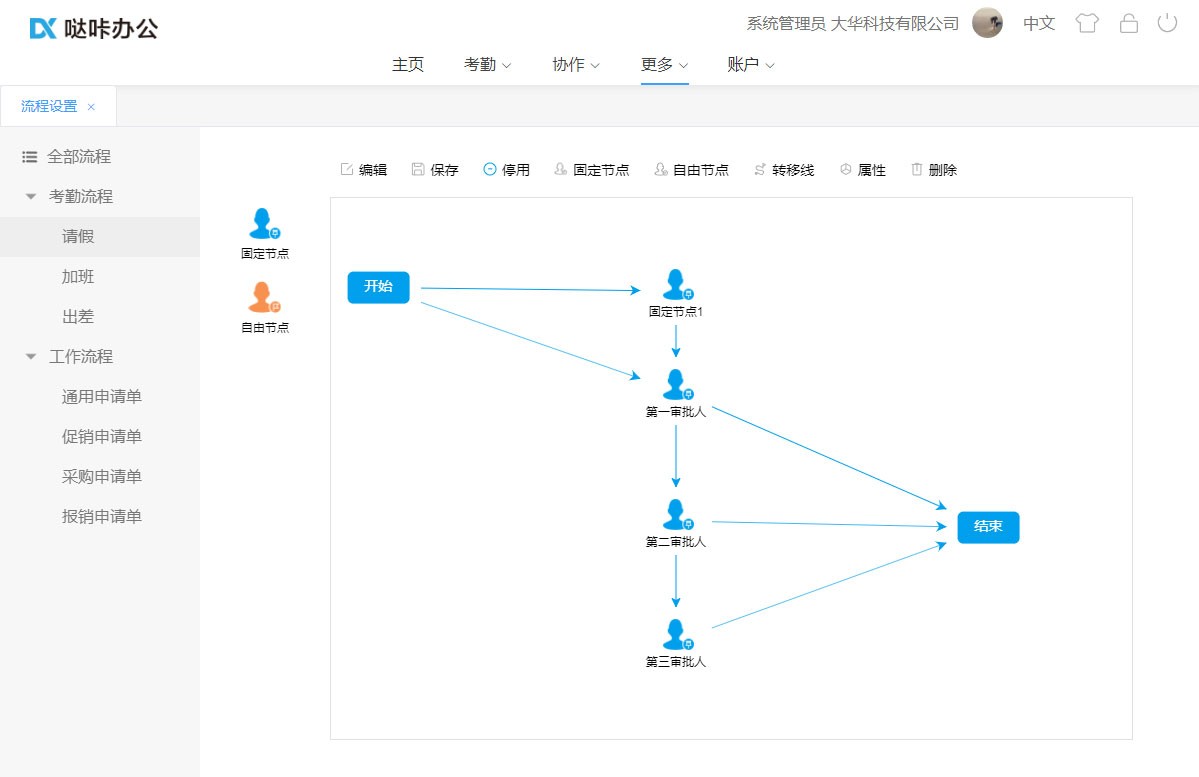This screenshot has height=777, width=1199.
Task: Open the 更多 navigation menu
Action: [x=664, y=65]
